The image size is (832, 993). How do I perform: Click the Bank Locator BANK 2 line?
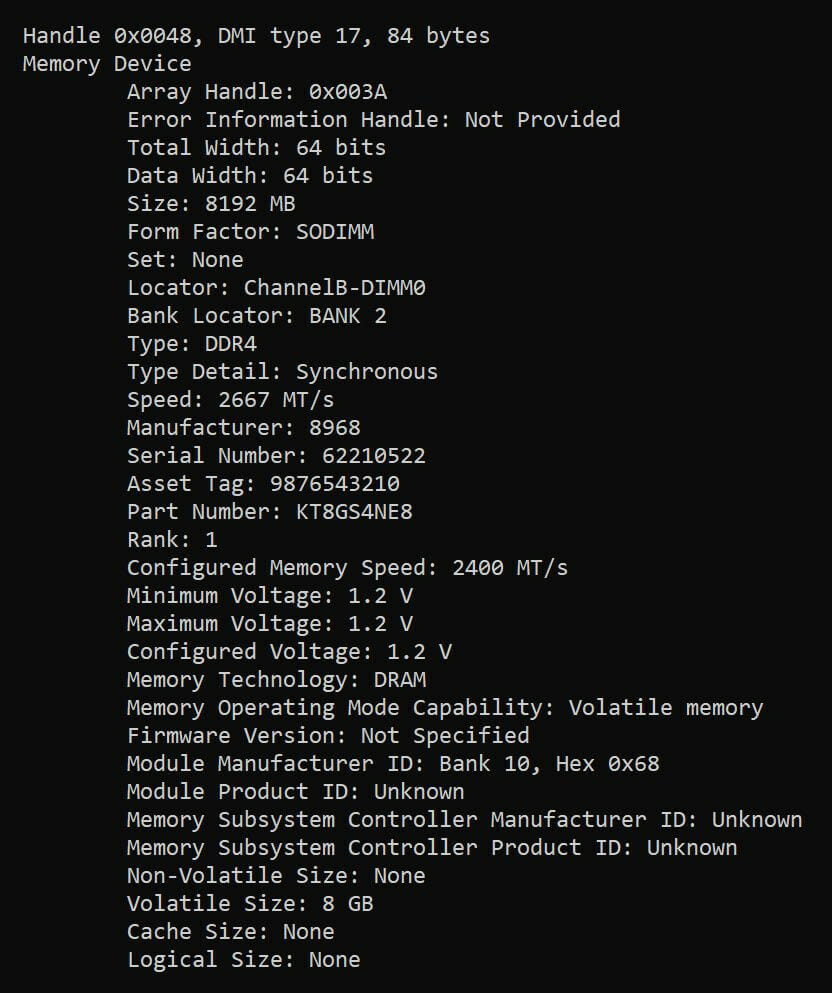(257, 316)
